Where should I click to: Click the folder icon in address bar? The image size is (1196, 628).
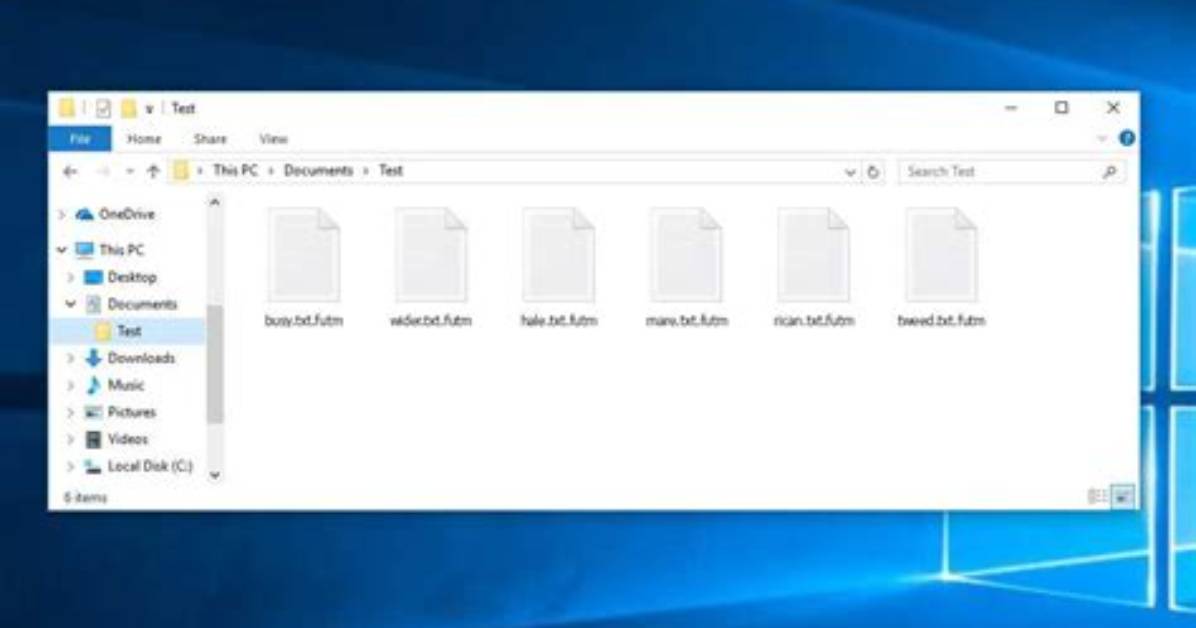[x=180, y=171]
